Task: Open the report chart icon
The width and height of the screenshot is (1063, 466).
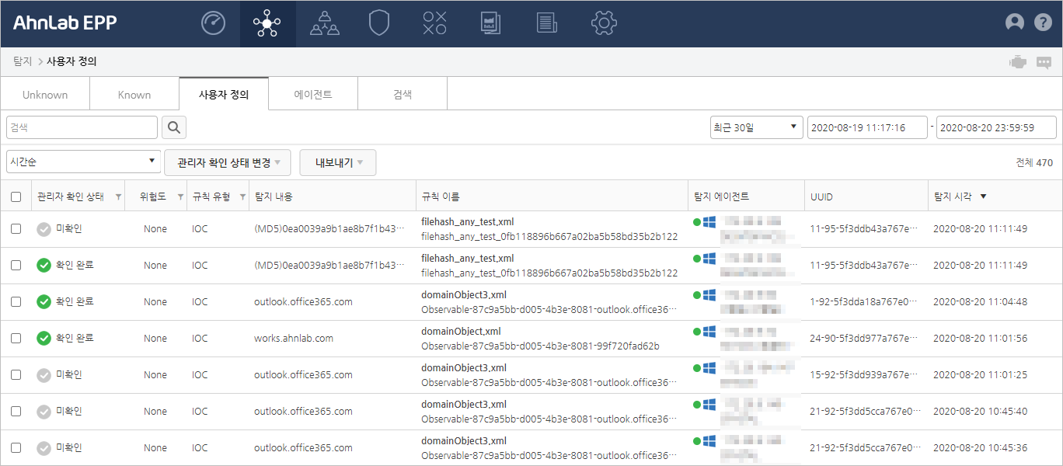Action: tap(491, 23)
